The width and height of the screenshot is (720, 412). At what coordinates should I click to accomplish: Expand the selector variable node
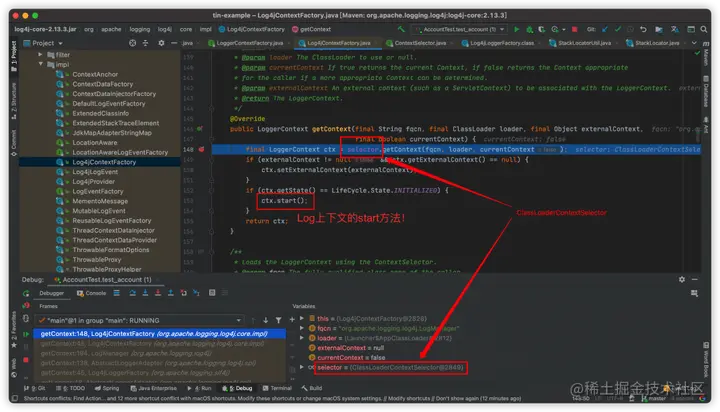click(x=302, y=367)
